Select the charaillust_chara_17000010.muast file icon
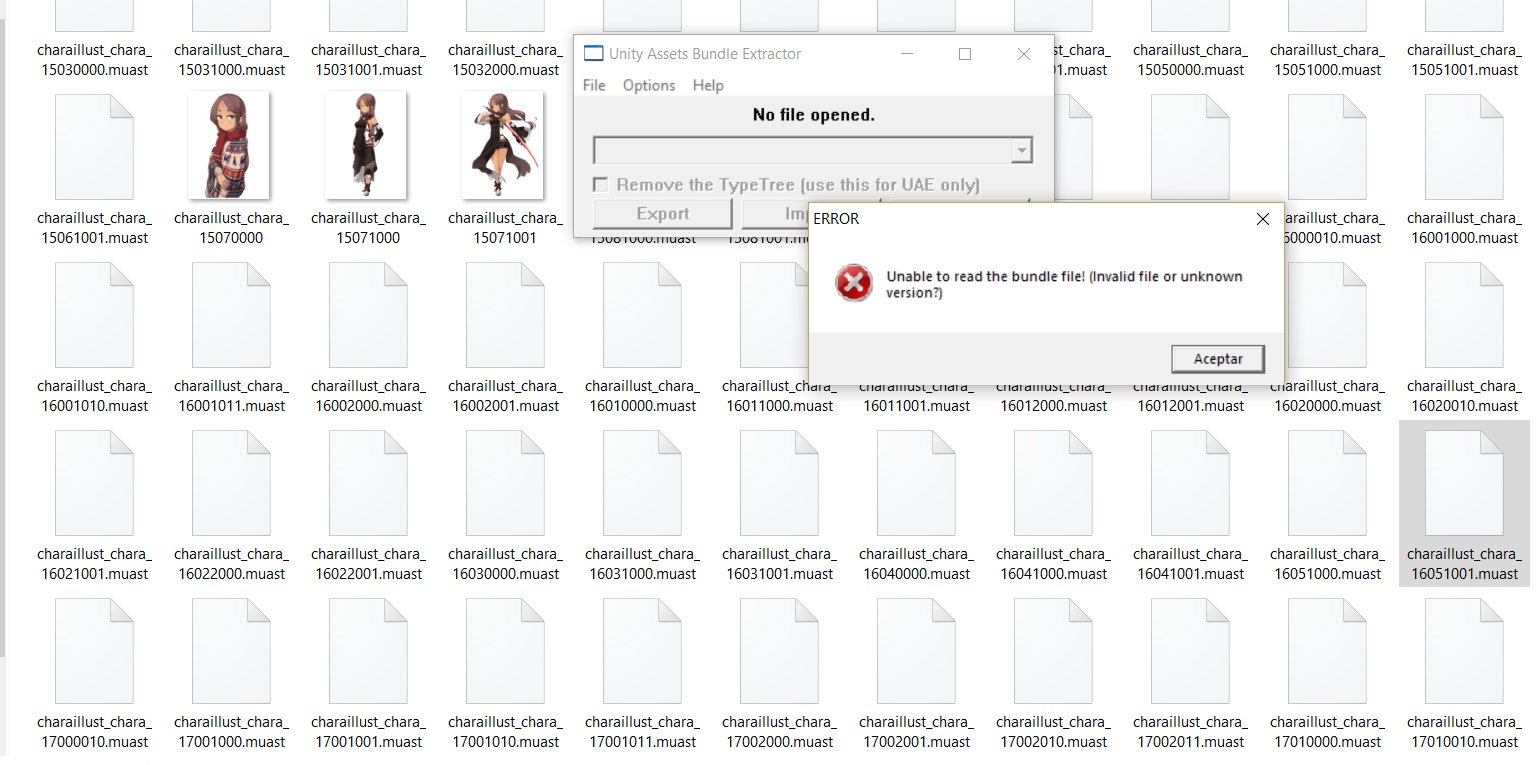 click(x=95, y=650)
